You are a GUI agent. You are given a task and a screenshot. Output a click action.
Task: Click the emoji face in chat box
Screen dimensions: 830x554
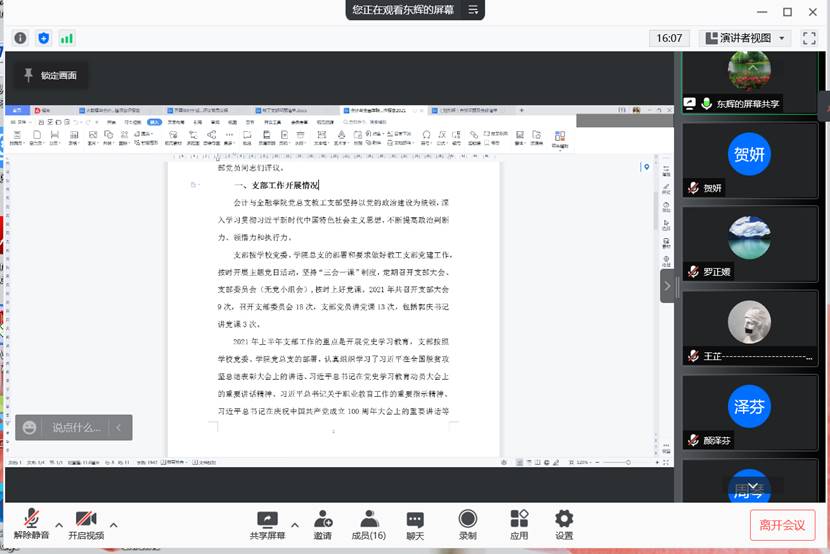point(30,428)
